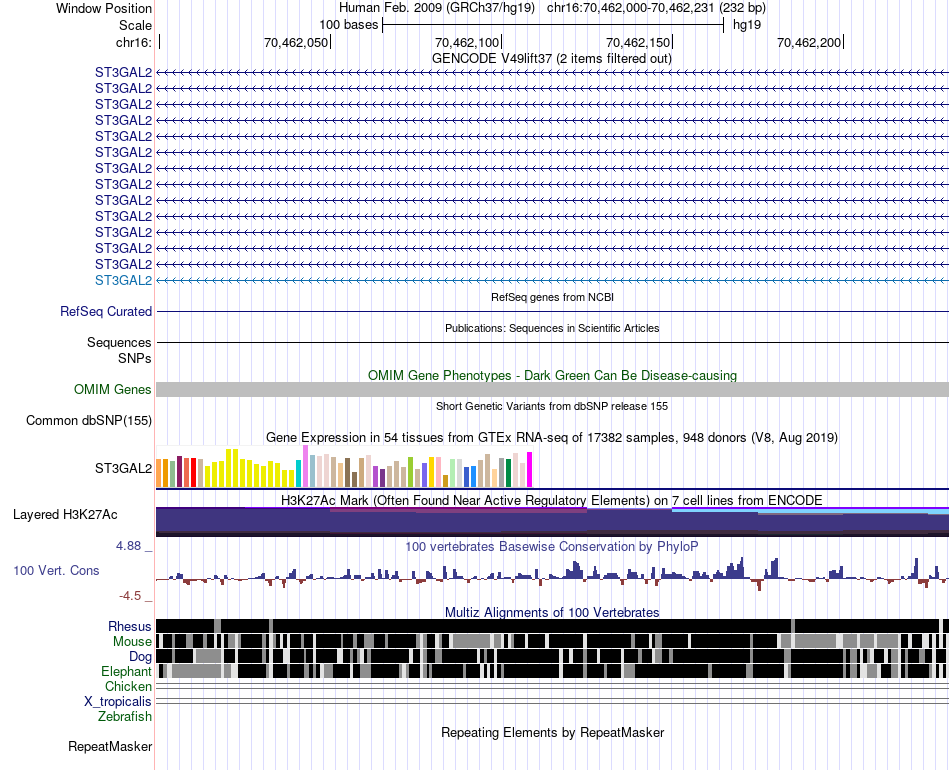
Task: Click the Human Feb. 2009 (GRCh37/hg19) assembly text
Action: pos(437,8)
